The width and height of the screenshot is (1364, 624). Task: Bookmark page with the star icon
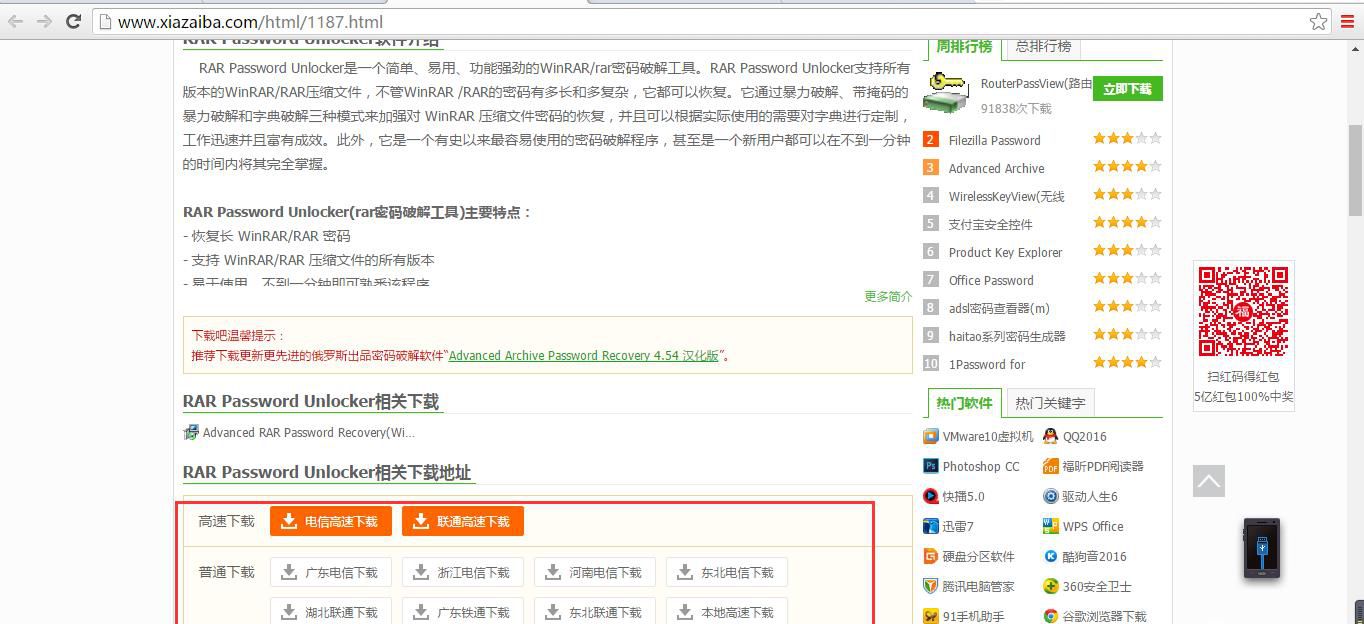[x=1319, y=21]
